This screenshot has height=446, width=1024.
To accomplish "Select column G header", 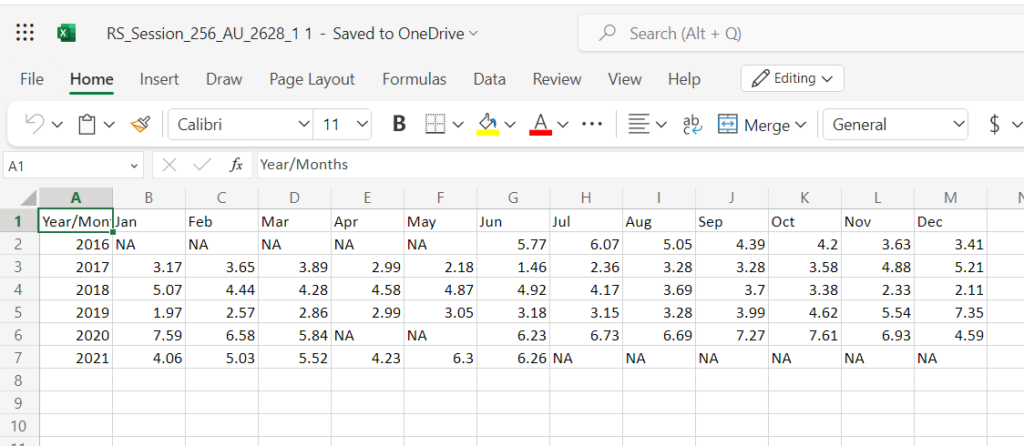I will click(x=513, y=198).
